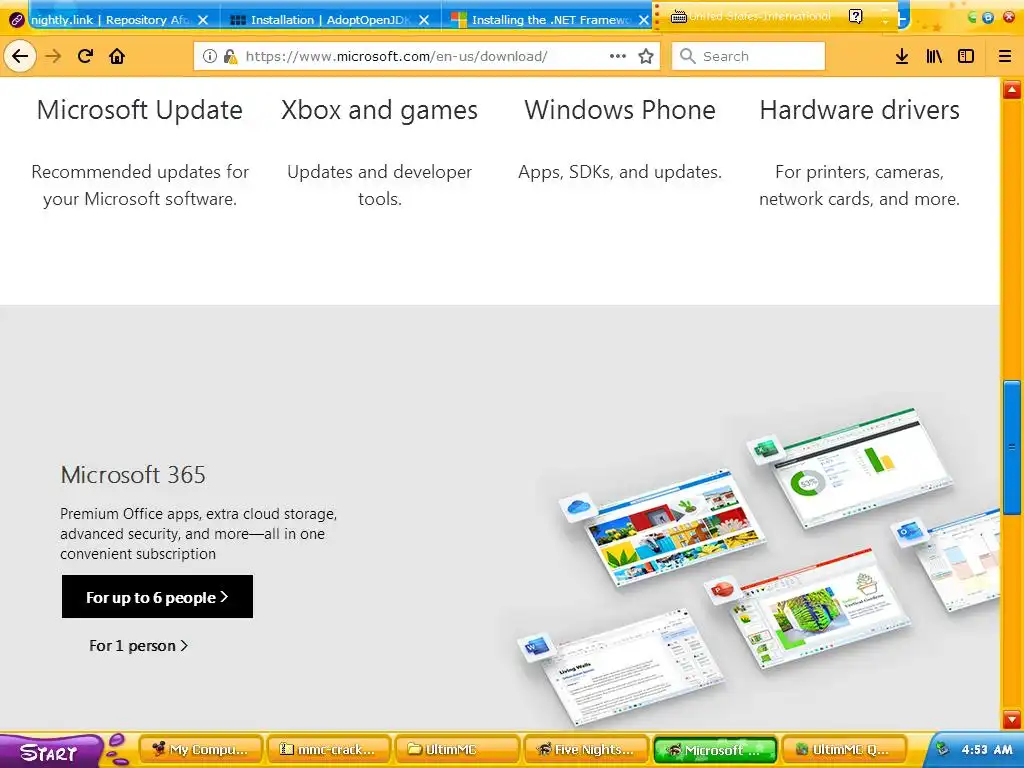Screen dimensions: 1024x768
Task: Switch to mmc-crack taskbar window
Action: (x=328, y=750)
